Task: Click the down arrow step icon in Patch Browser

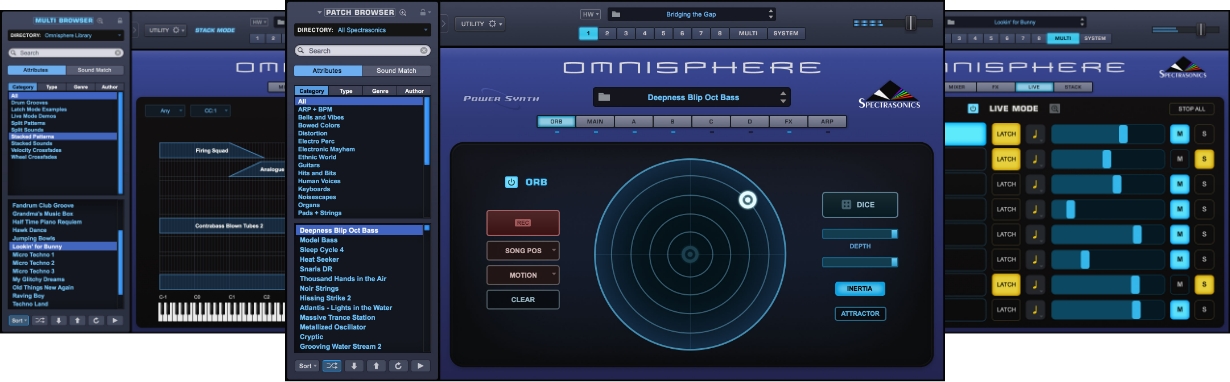Action: click(355, 366)
